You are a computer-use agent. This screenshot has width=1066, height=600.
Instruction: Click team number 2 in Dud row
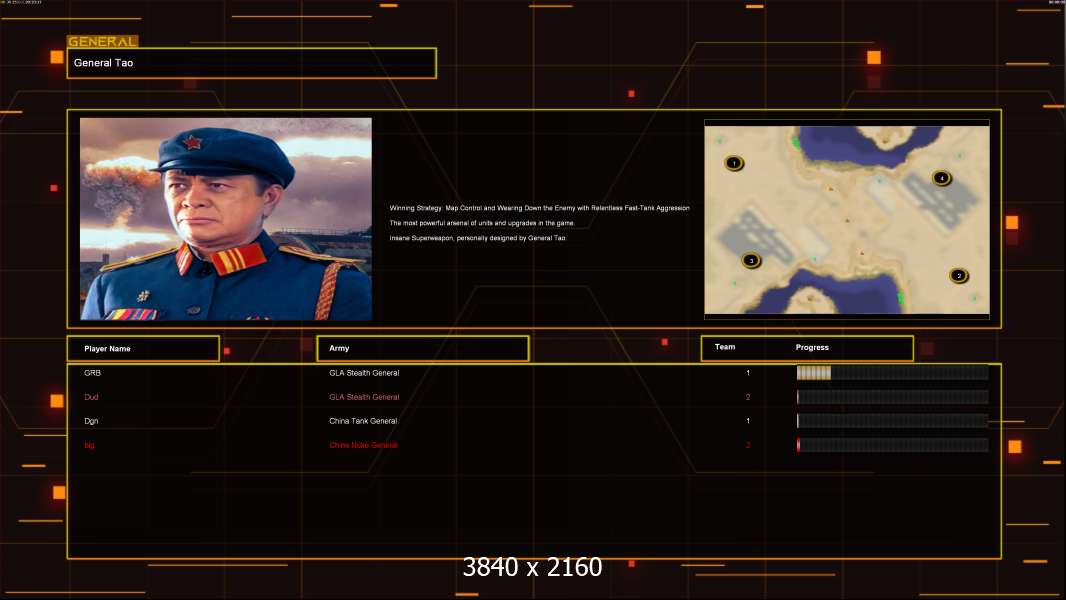coord(748,397)
